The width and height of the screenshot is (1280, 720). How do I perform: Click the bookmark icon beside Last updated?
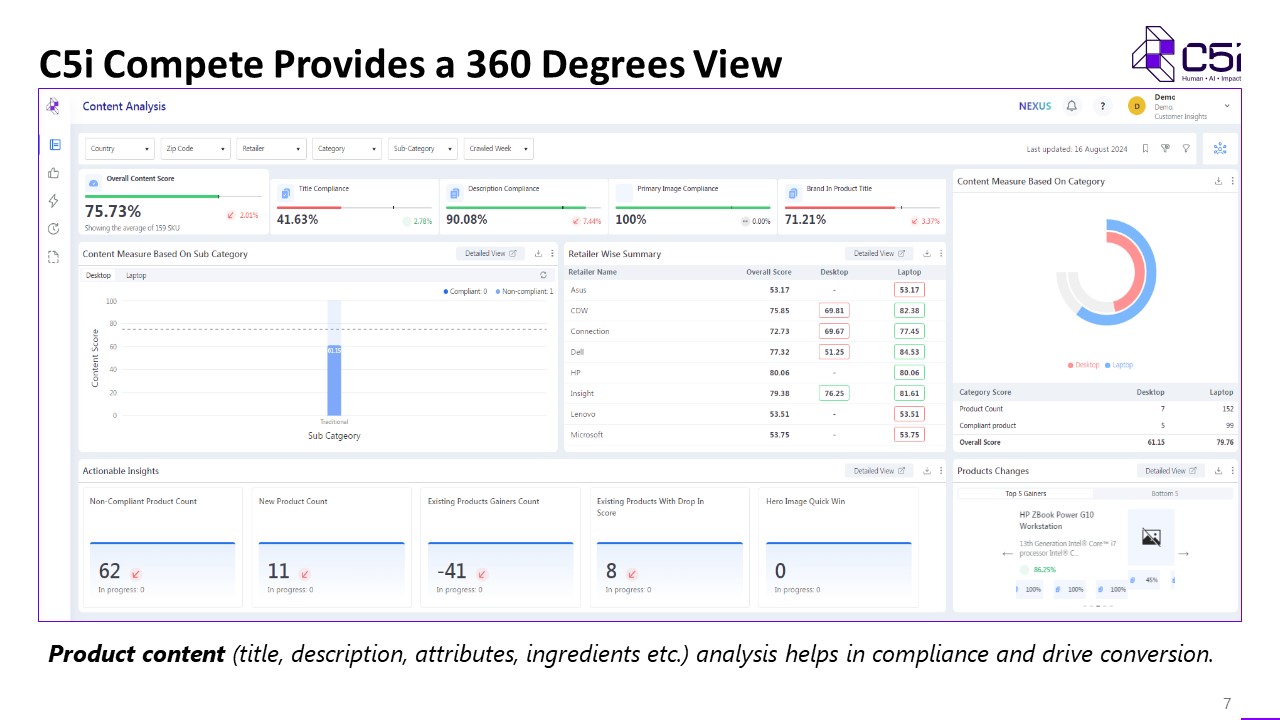click(x=1145, y=148)
